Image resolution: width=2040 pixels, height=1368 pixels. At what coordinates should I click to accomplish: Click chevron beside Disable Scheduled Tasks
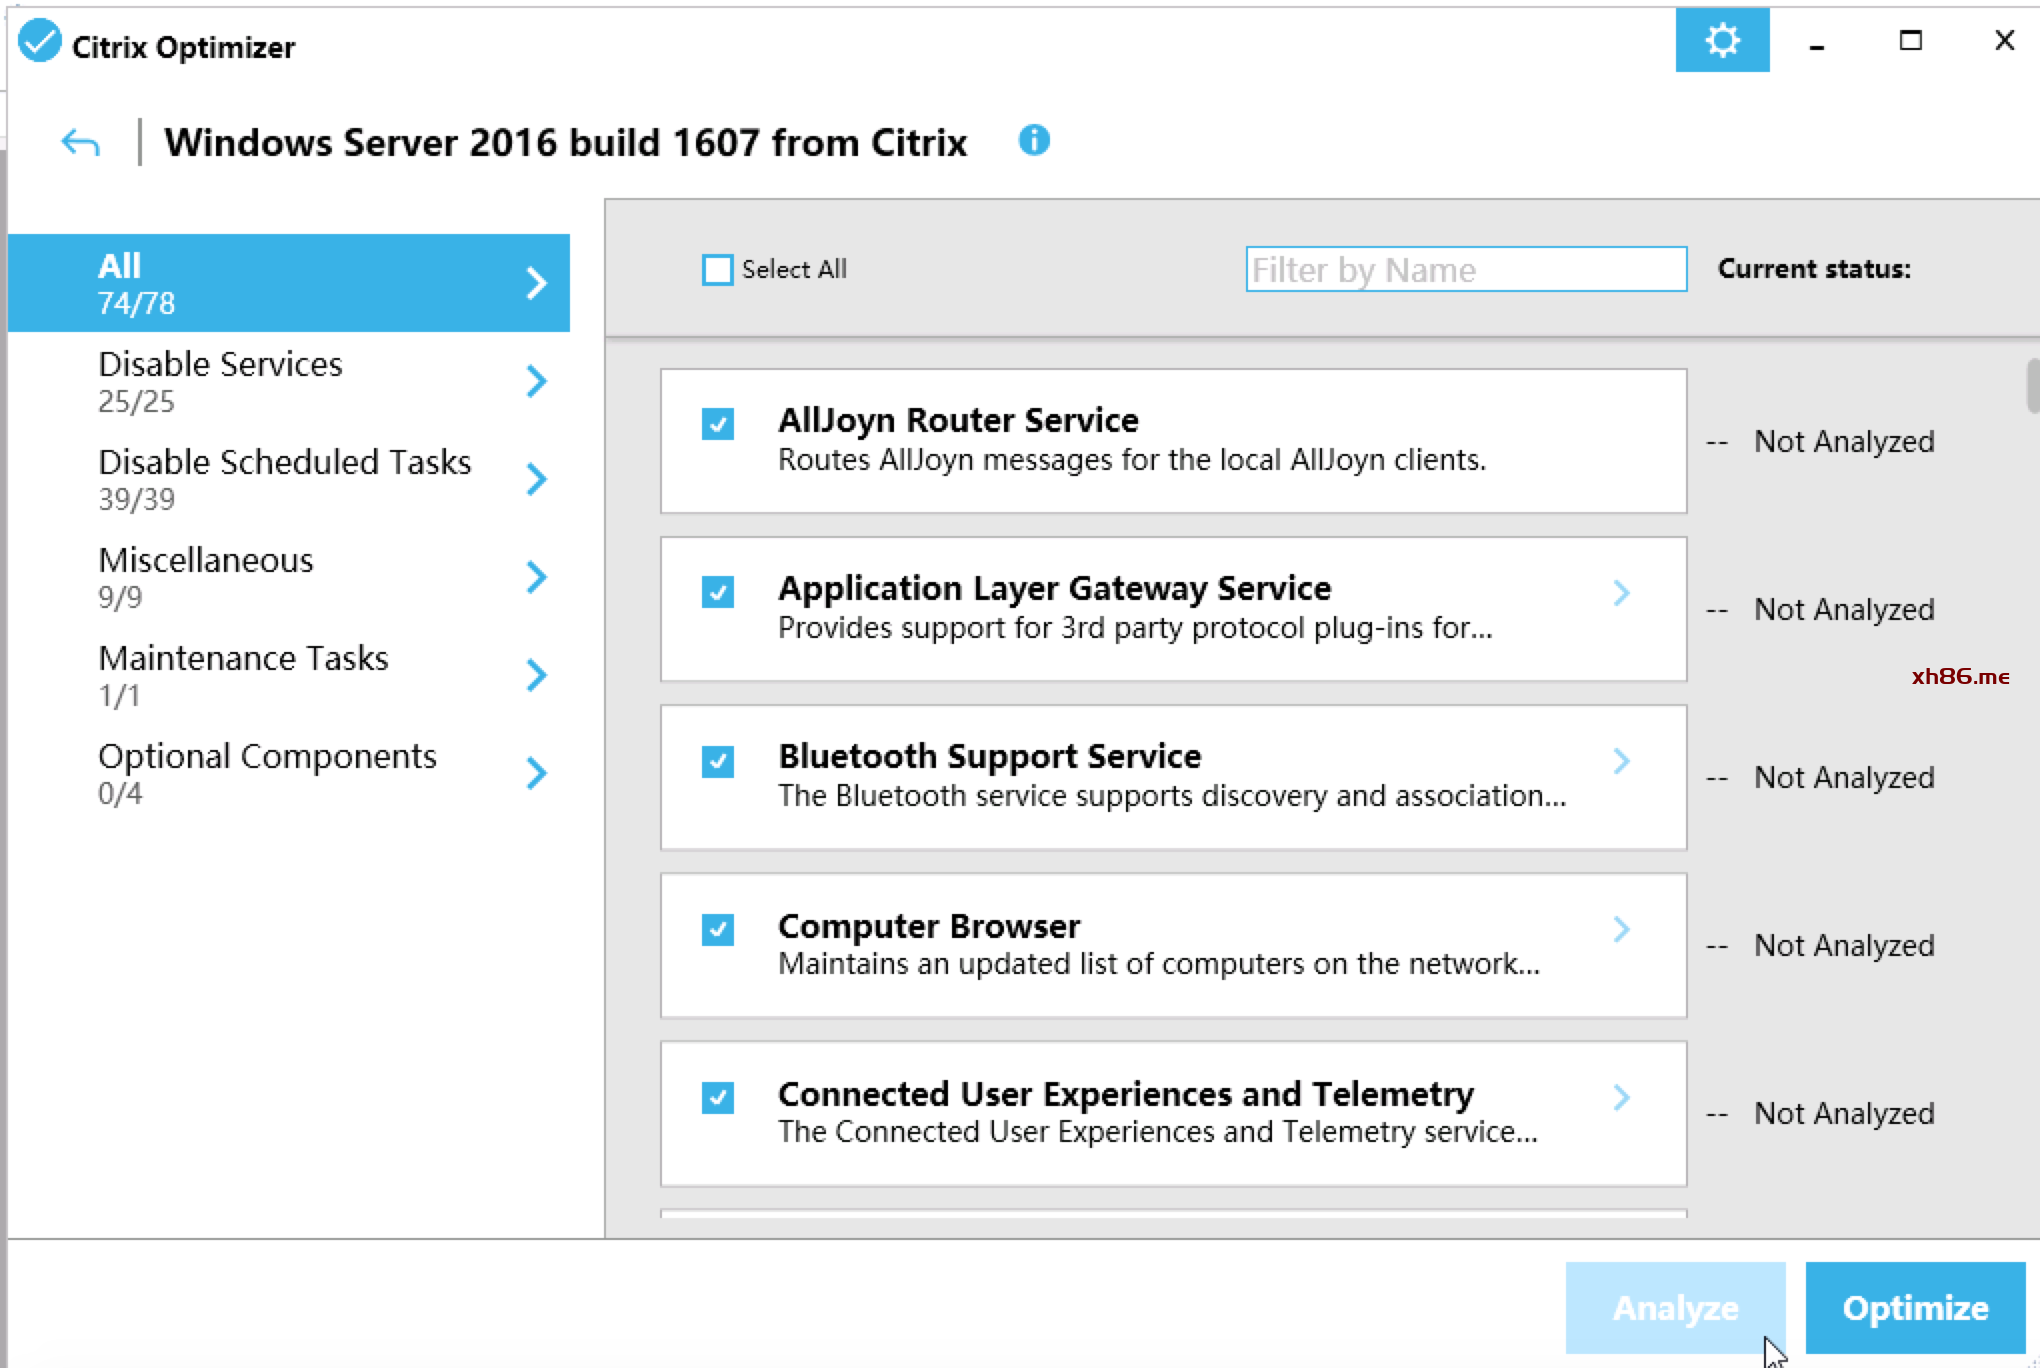537,479
